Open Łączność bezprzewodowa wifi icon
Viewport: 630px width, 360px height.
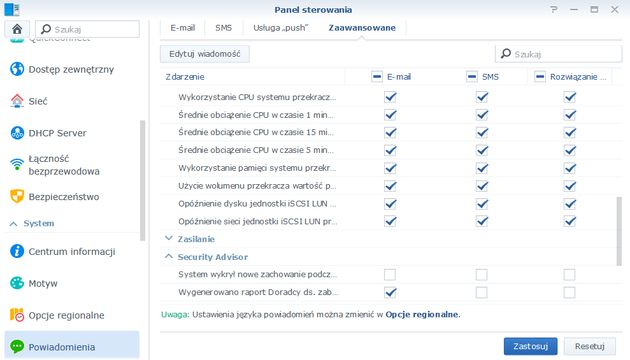coord(17,164)
